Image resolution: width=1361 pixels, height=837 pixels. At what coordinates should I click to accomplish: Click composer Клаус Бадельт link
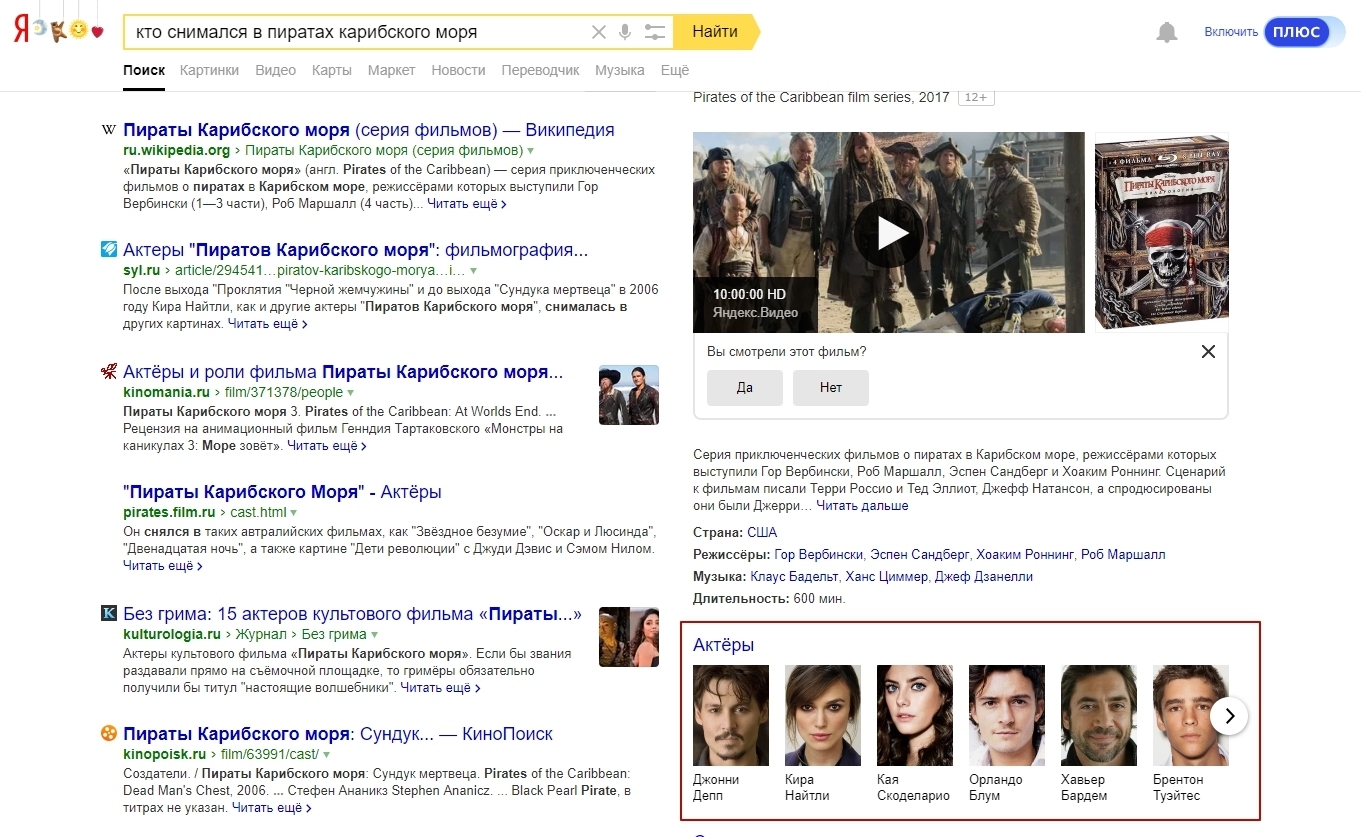[x=794, y=577]
